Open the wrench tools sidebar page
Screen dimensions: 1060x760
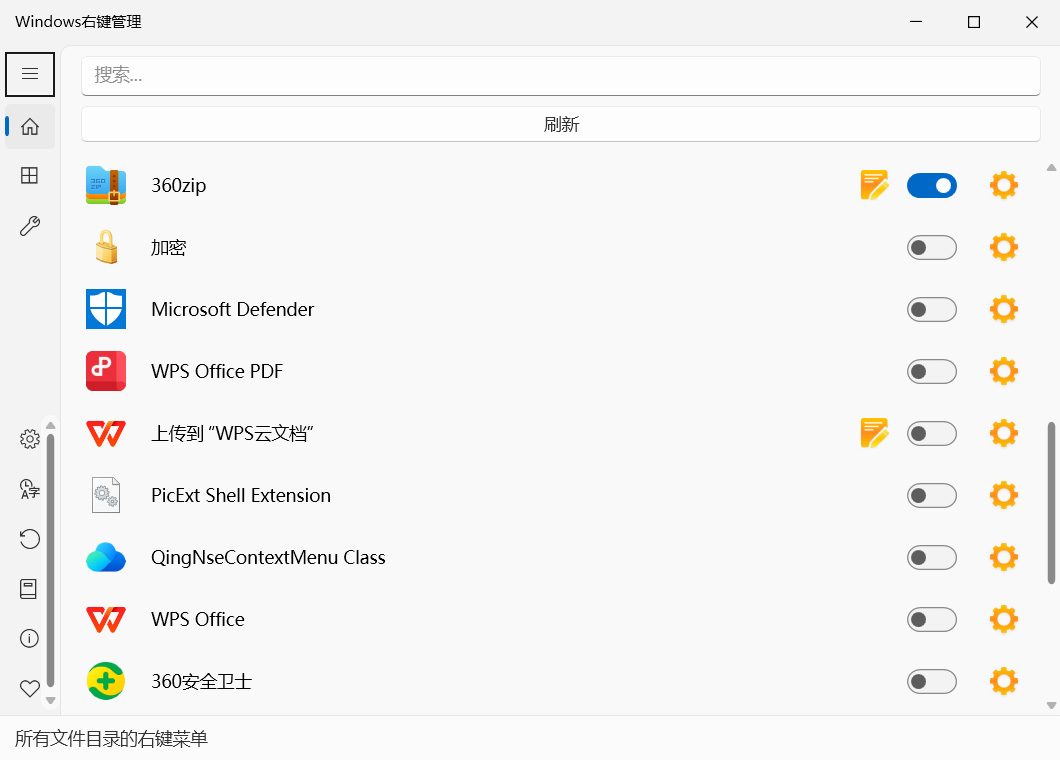pyautogui.click(x=30, y=225)
